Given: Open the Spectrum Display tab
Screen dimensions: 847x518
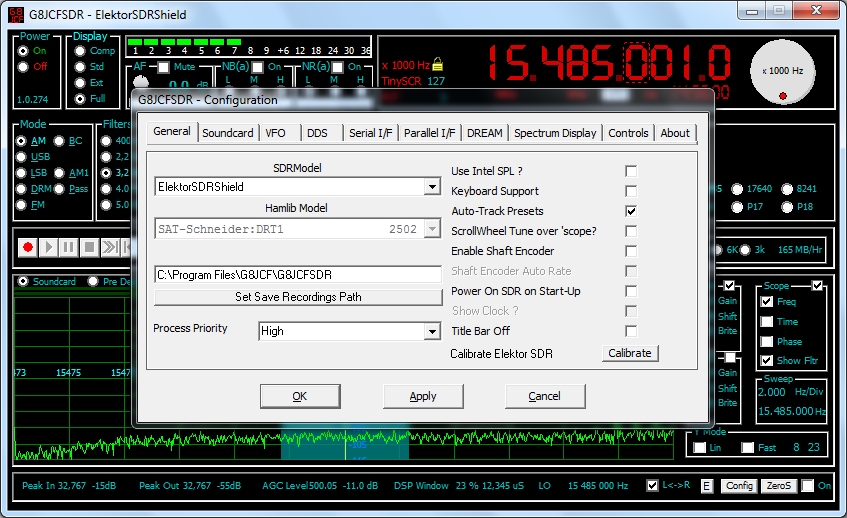Looking at the screenshot, I should tap(555, 133).
